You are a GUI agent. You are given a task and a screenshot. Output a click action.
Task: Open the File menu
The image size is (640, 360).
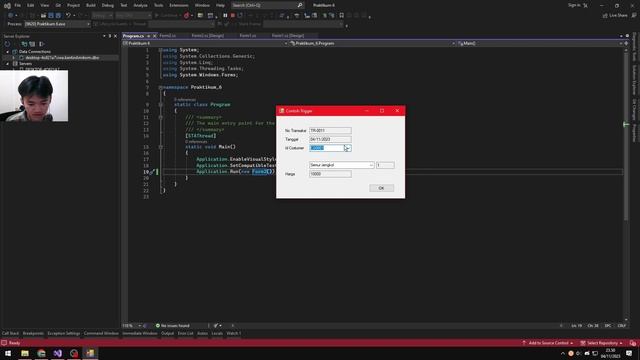click(x=18, y=5)
